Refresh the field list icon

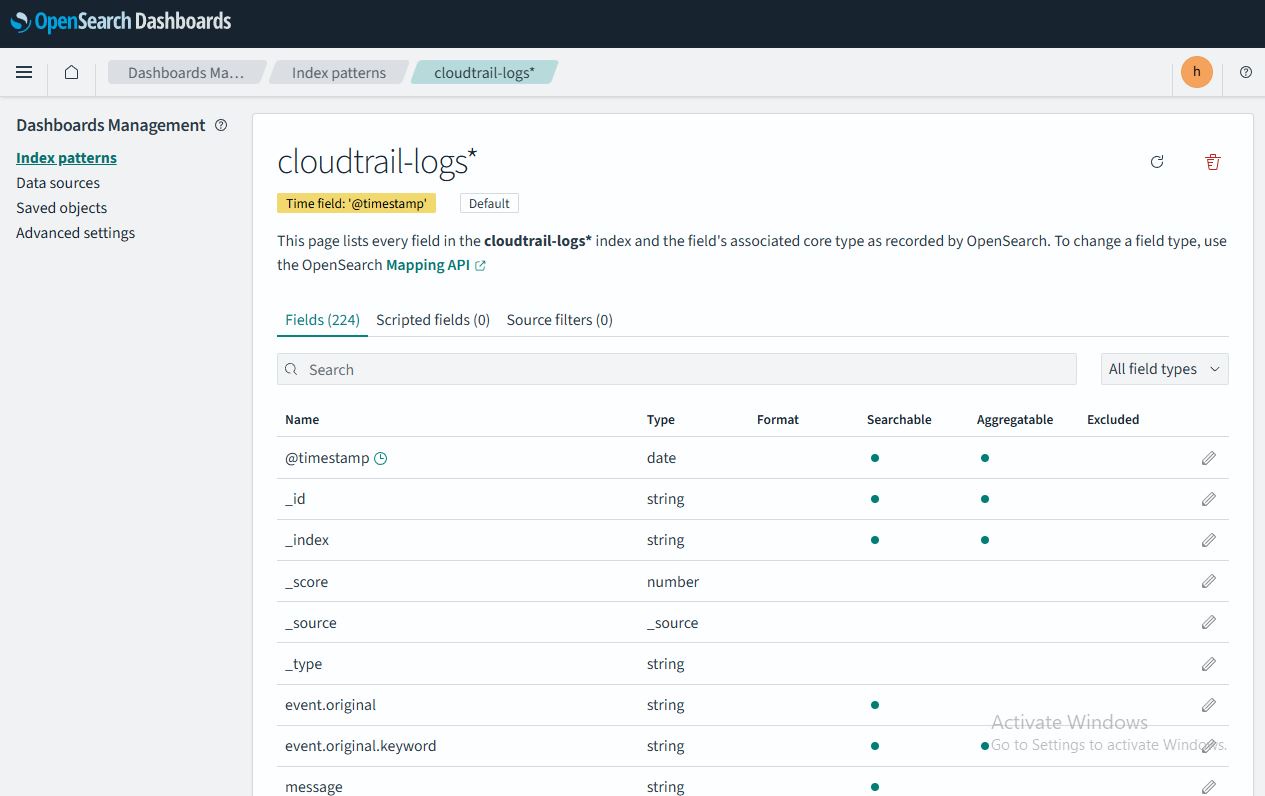(x=1157, y=161)
